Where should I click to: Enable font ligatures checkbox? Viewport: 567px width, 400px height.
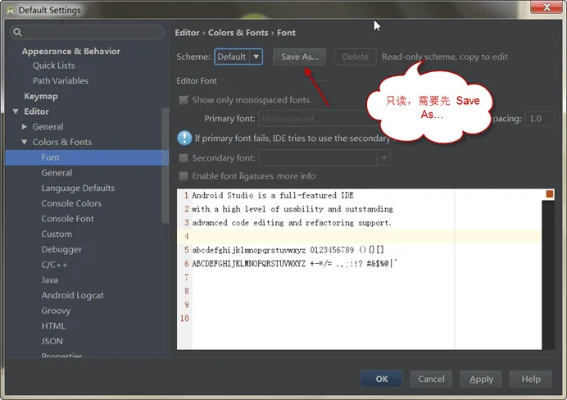click(x=184, y=176)
